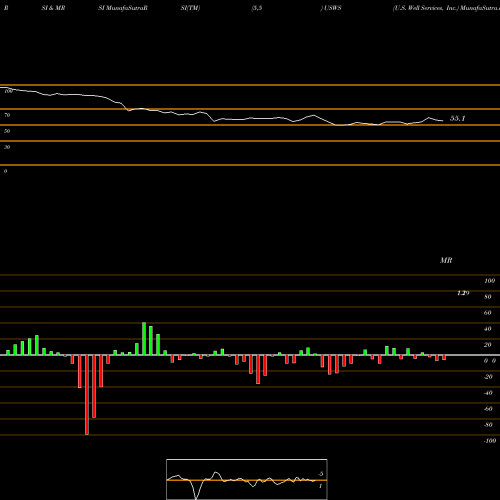
Task: Click the MR indicator label
Action: coord(446,260)
